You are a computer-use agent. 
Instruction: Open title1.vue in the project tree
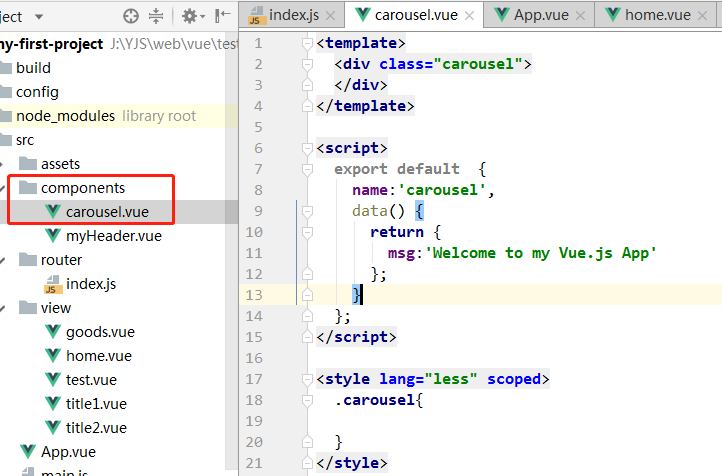96,404
